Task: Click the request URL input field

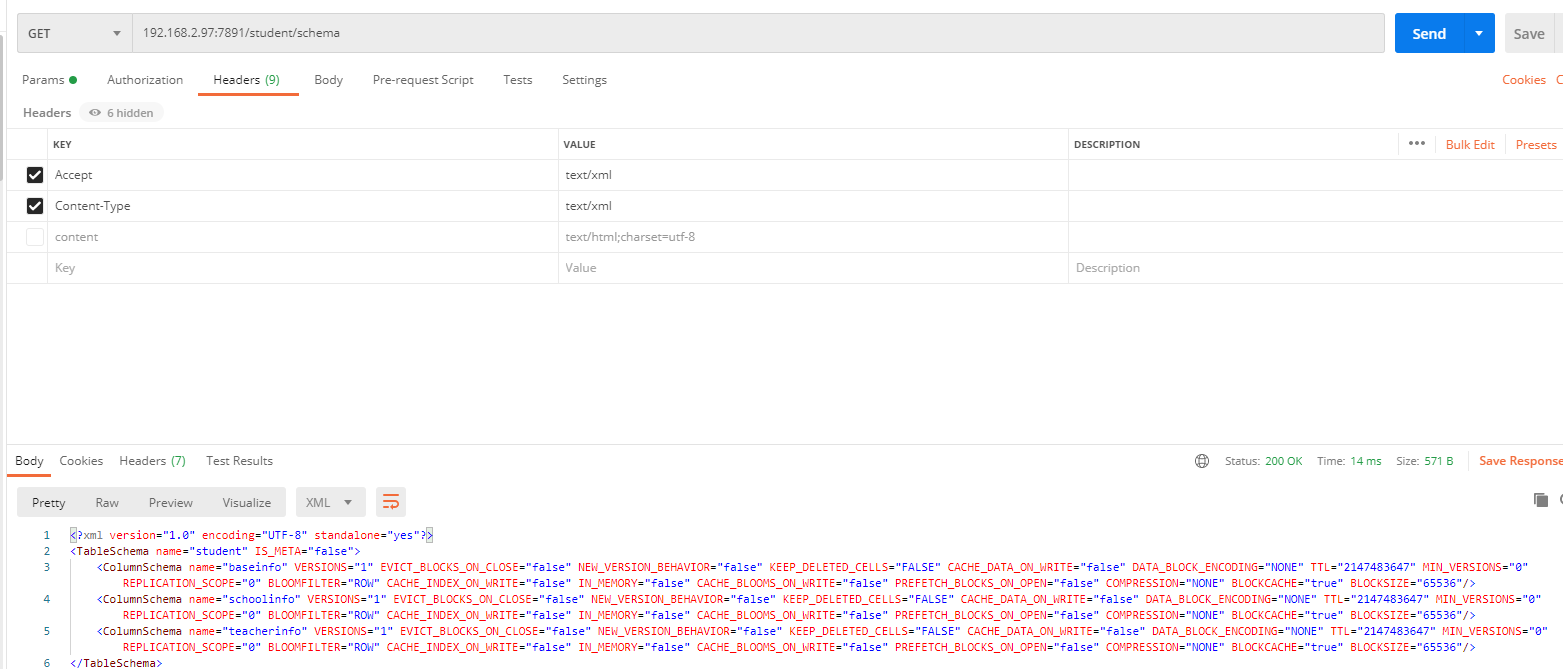Action: click(760, 33)
